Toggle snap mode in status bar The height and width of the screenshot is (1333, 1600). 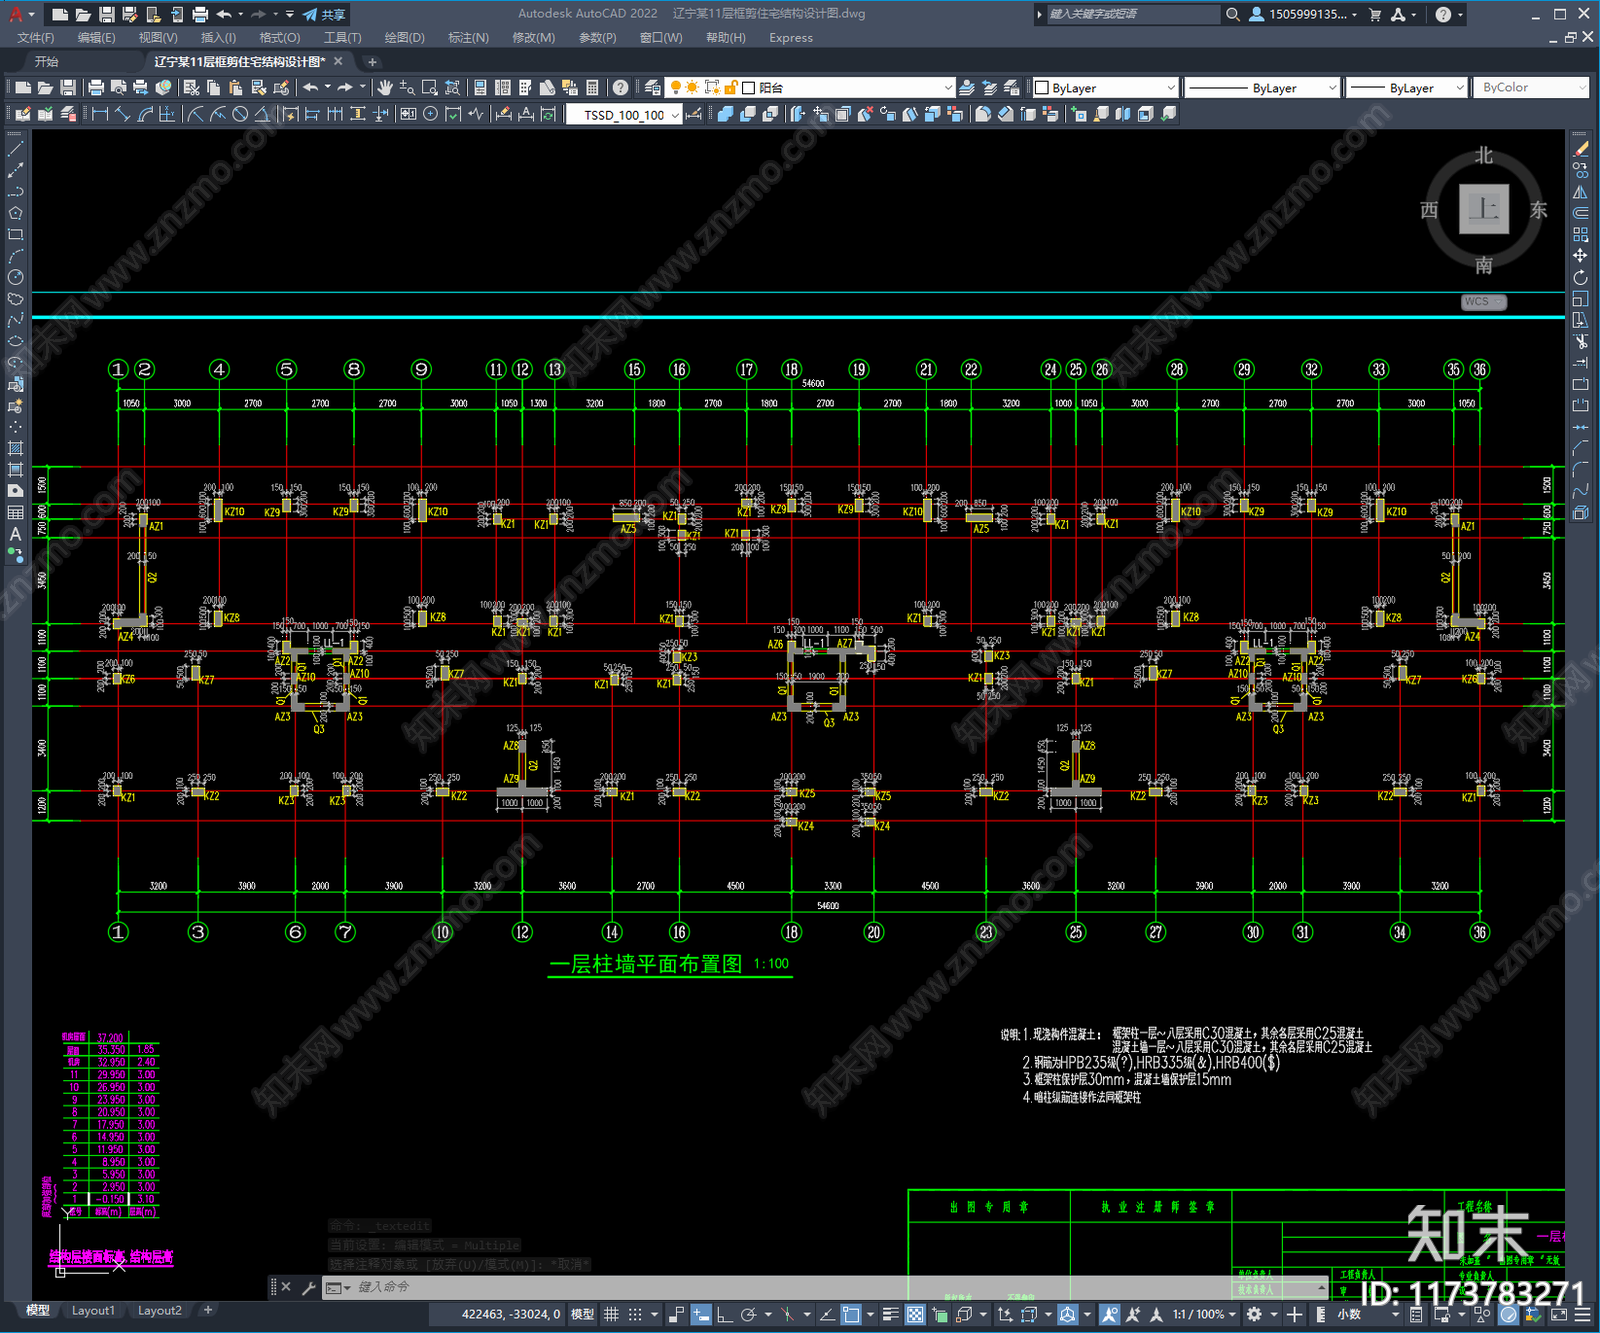pyautogui.click(x=635, y=1314)
